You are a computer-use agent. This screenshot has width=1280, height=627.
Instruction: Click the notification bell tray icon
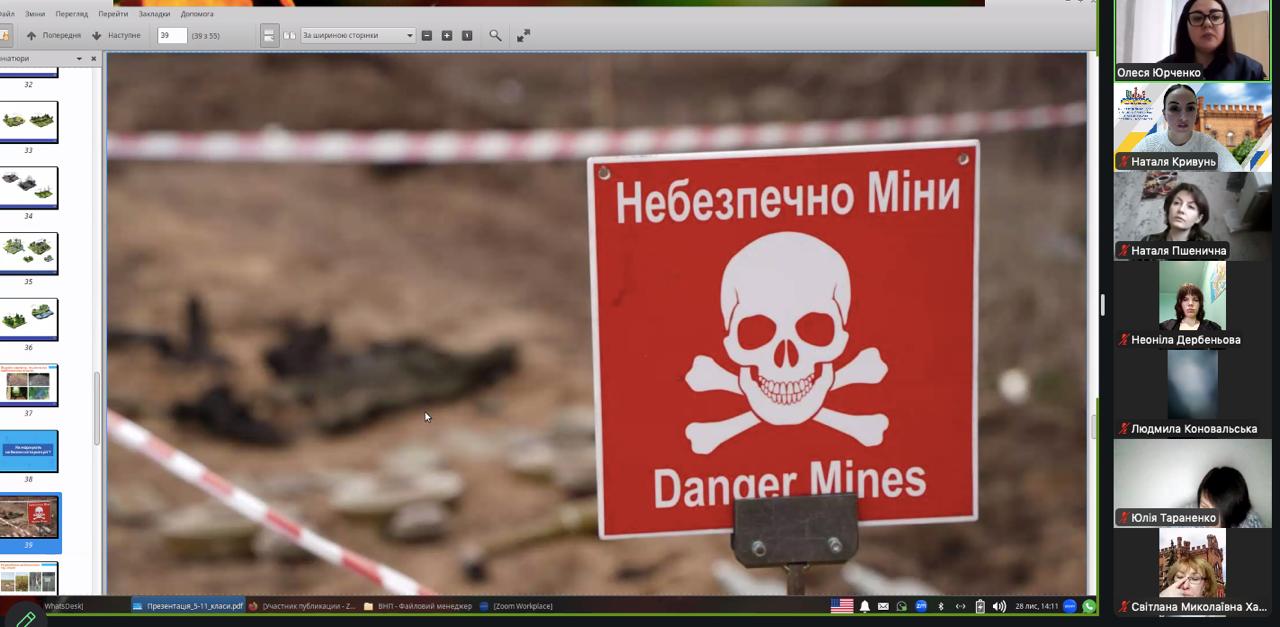pos(865,606)
